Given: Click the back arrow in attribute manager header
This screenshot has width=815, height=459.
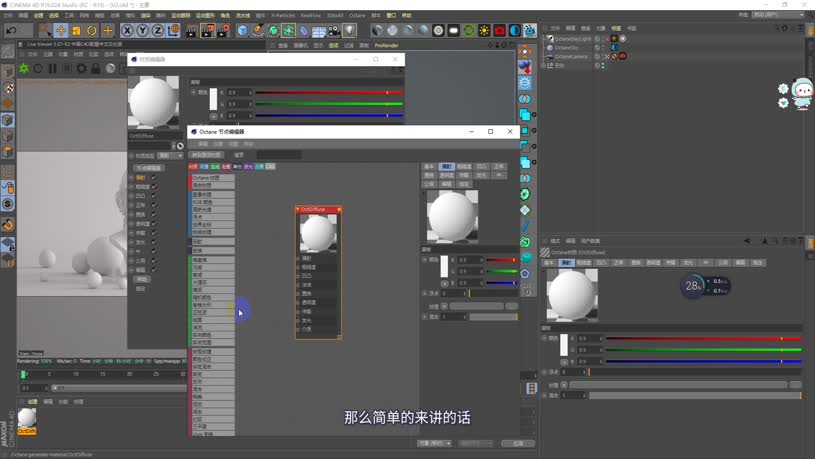Looking at the screenshot, I should pyautogui.click(x=747, y=241).
